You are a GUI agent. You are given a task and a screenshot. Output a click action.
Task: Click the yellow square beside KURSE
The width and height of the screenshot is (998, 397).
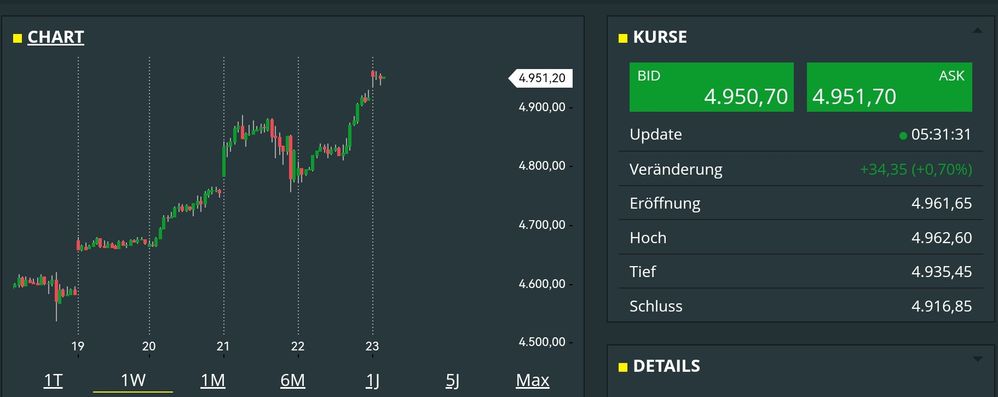pos(623,39)
